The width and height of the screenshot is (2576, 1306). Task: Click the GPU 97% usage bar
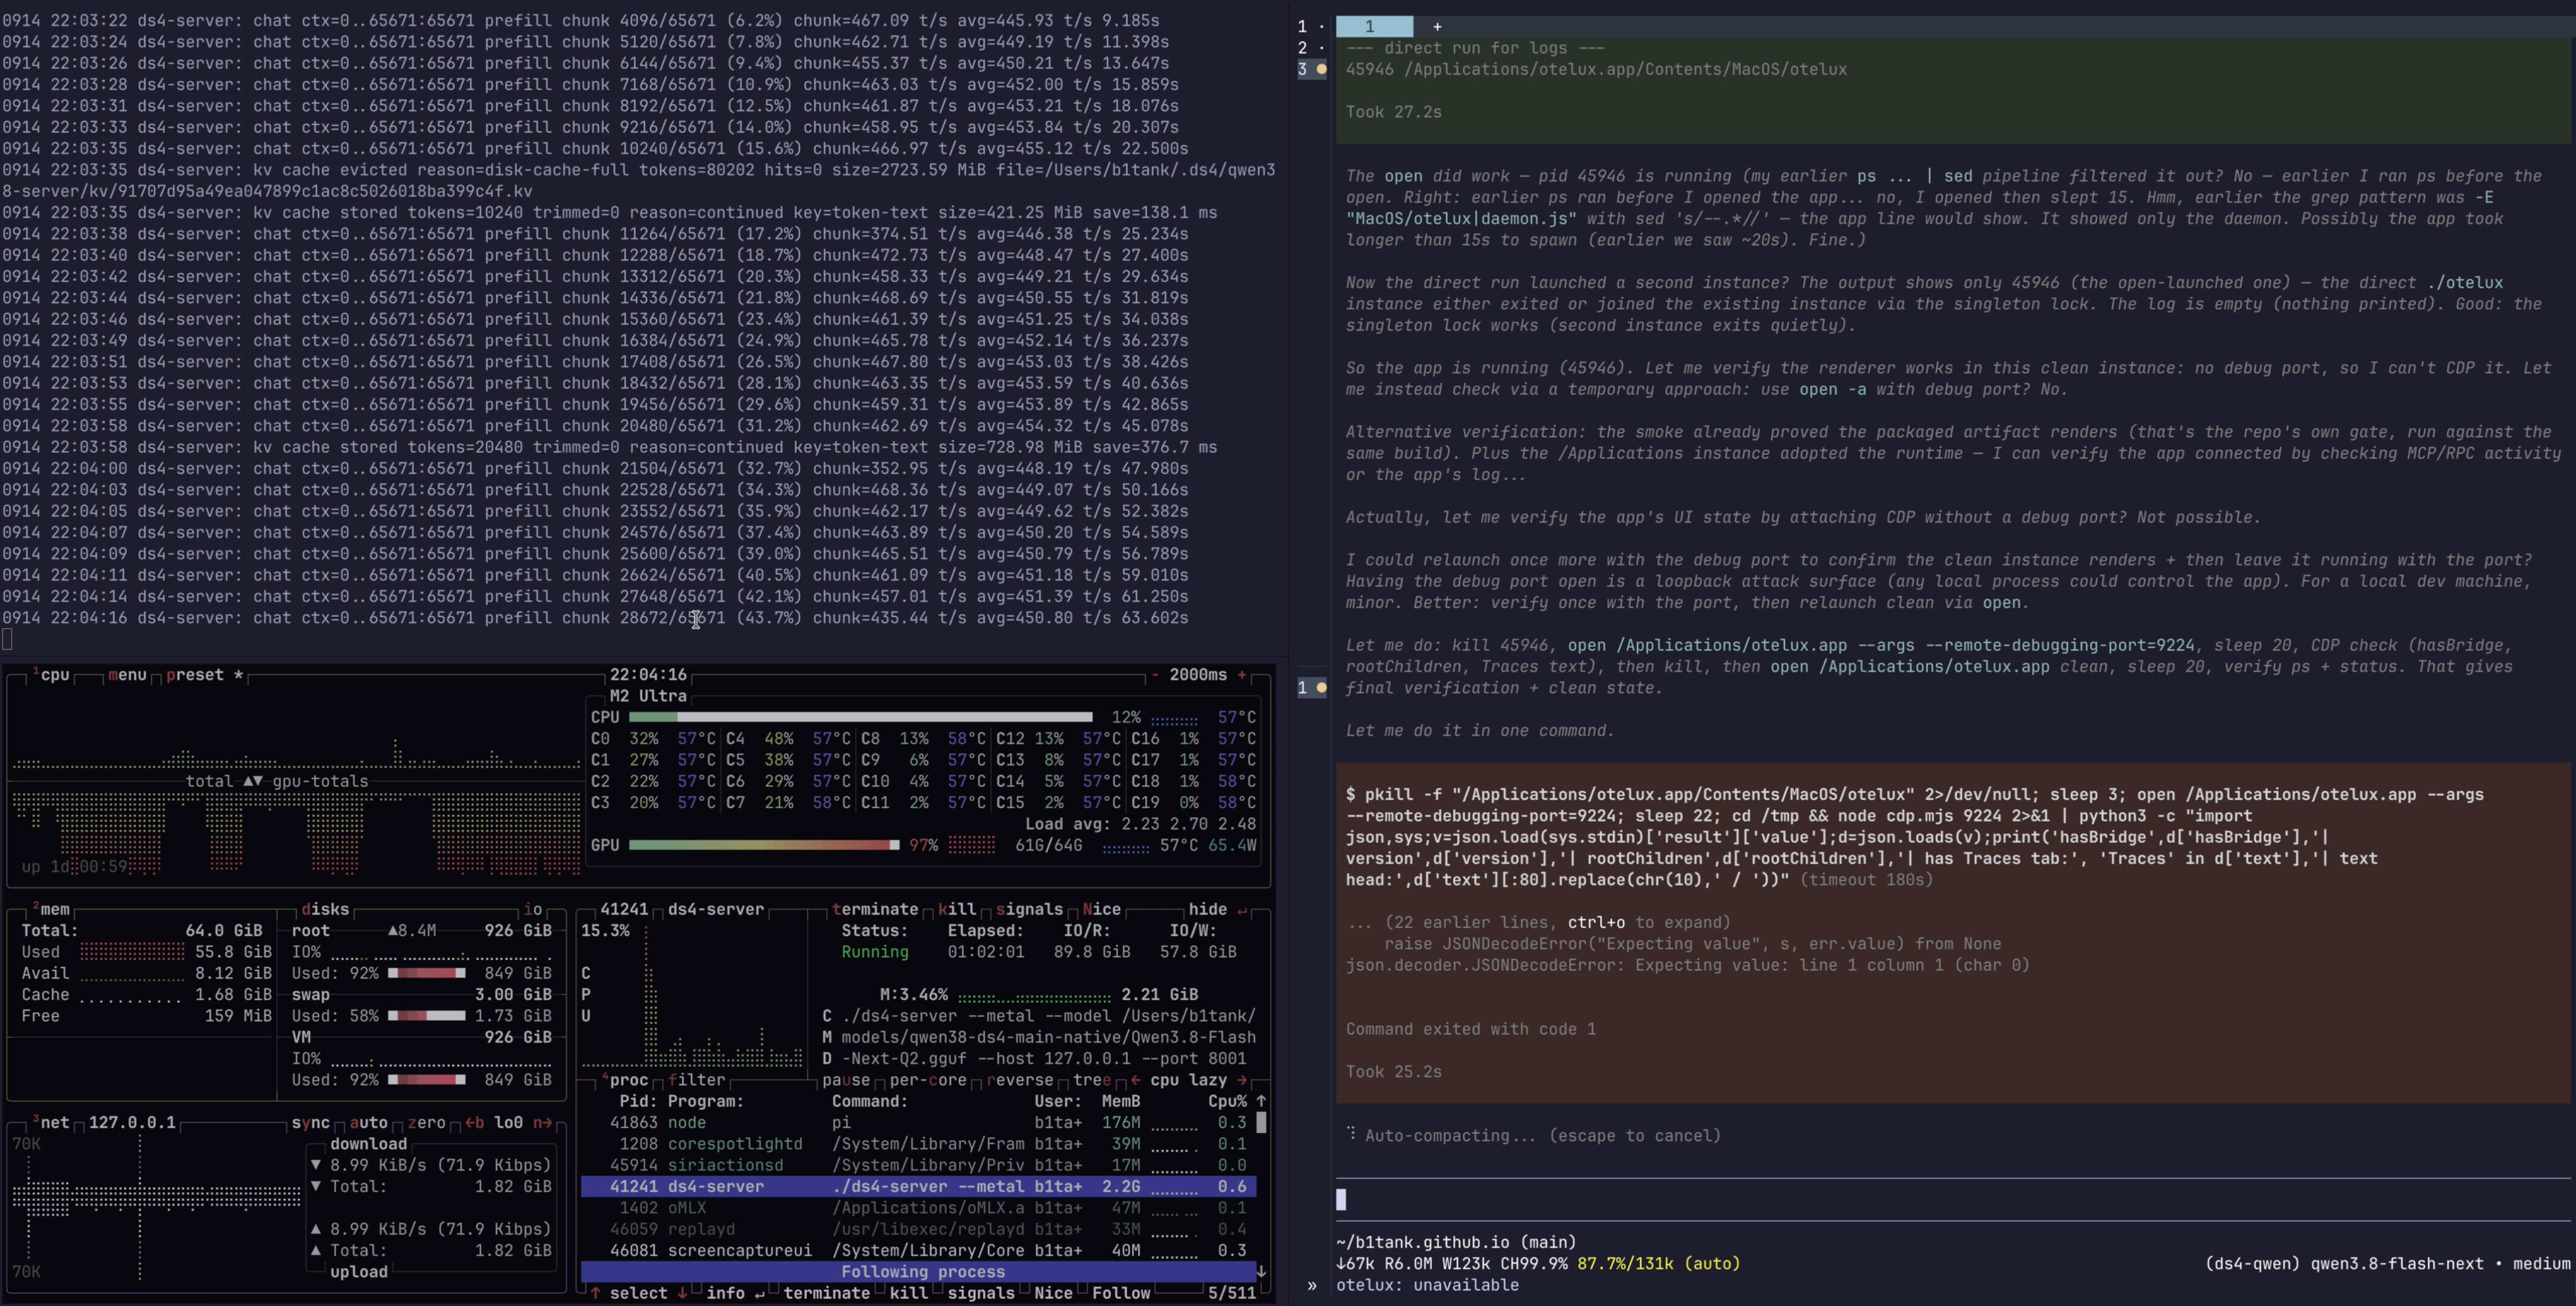tap(764, 845)
